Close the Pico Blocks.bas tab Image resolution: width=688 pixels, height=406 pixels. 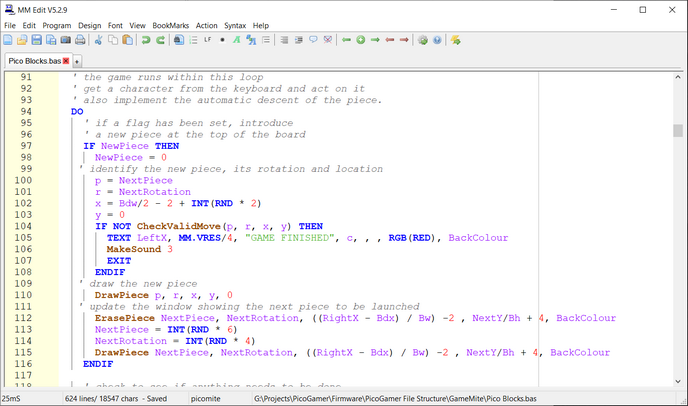point(66,61)
